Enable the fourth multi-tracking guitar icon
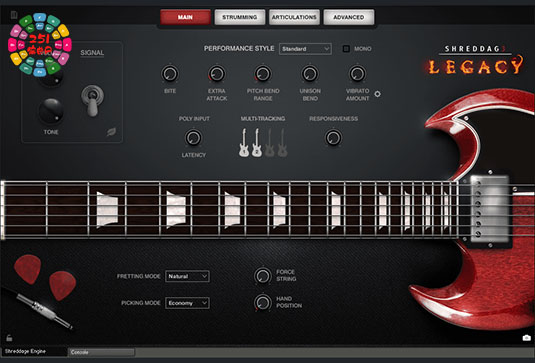This screenshot has height=363, width=535. point(282,143)
